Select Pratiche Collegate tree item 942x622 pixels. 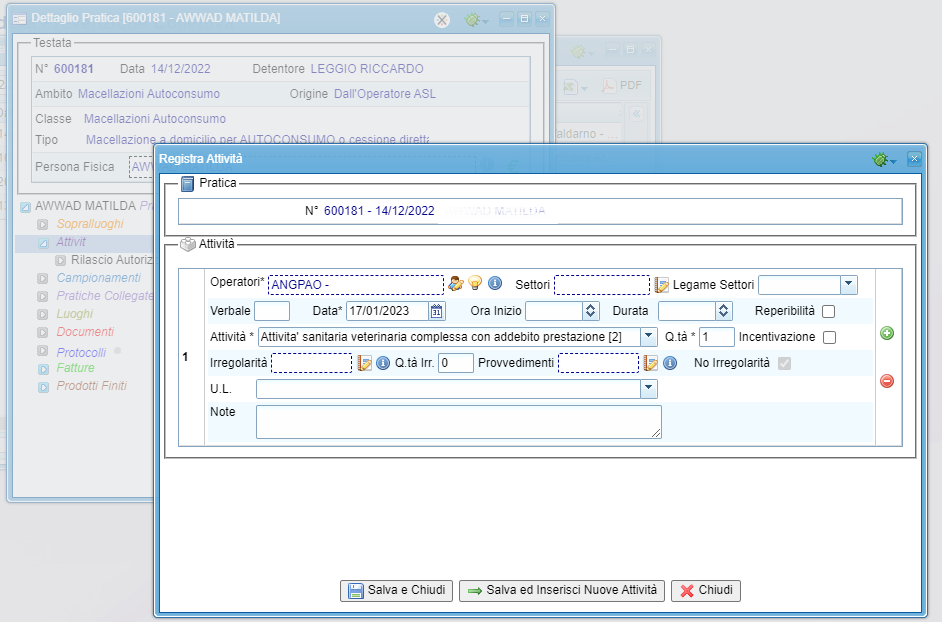click(x=105, y=296)
